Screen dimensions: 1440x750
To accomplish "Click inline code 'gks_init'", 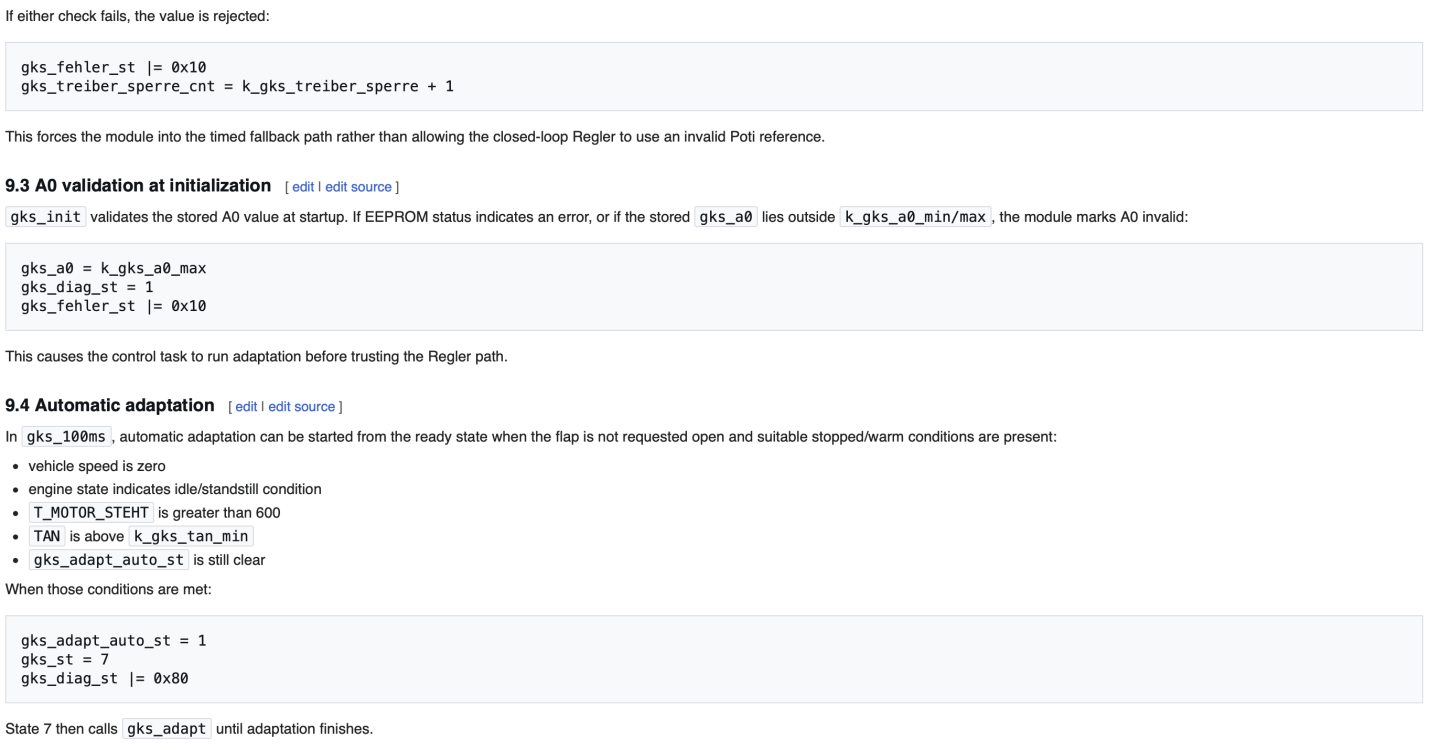I will [x=46, y=217].
